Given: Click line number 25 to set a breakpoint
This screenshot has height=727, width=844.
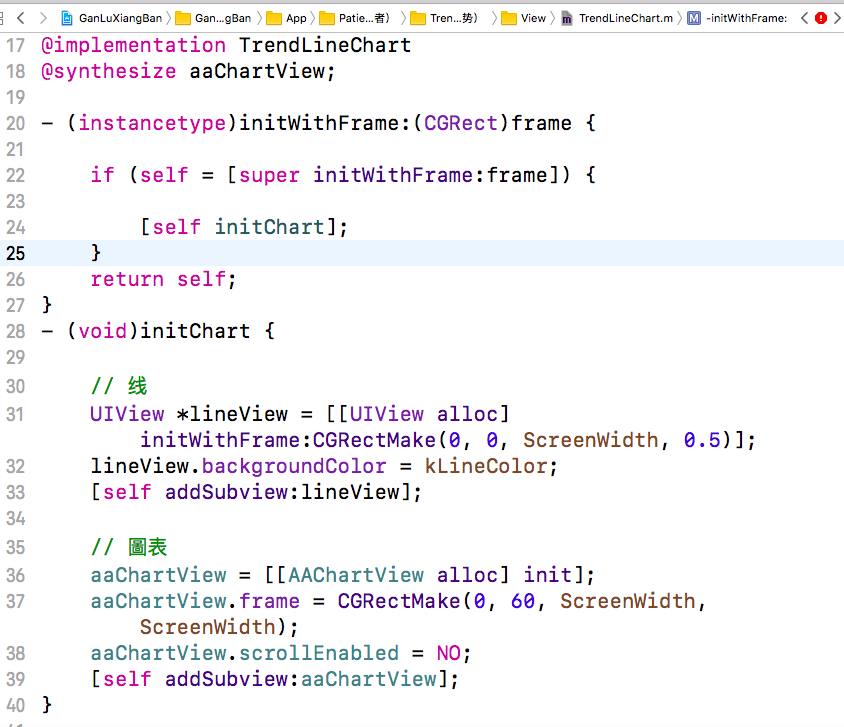Looking at the screenshot, I should [14, 253].
